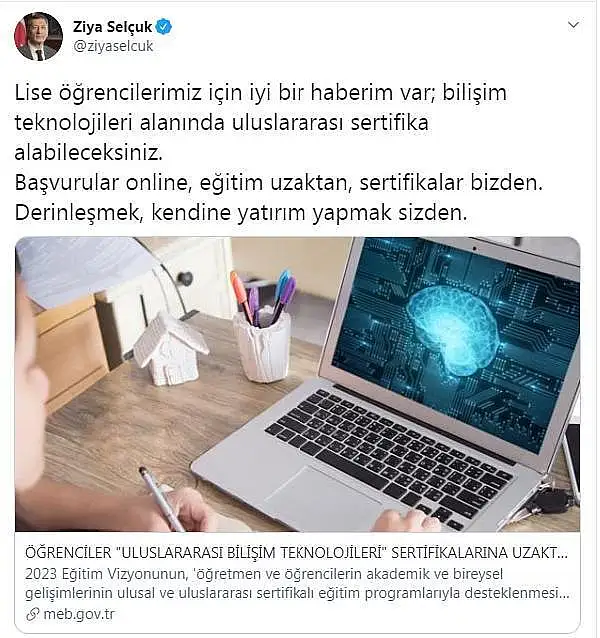Click the tweet line starting with Lise öğrencilerimiz

(x=261, y=93)
